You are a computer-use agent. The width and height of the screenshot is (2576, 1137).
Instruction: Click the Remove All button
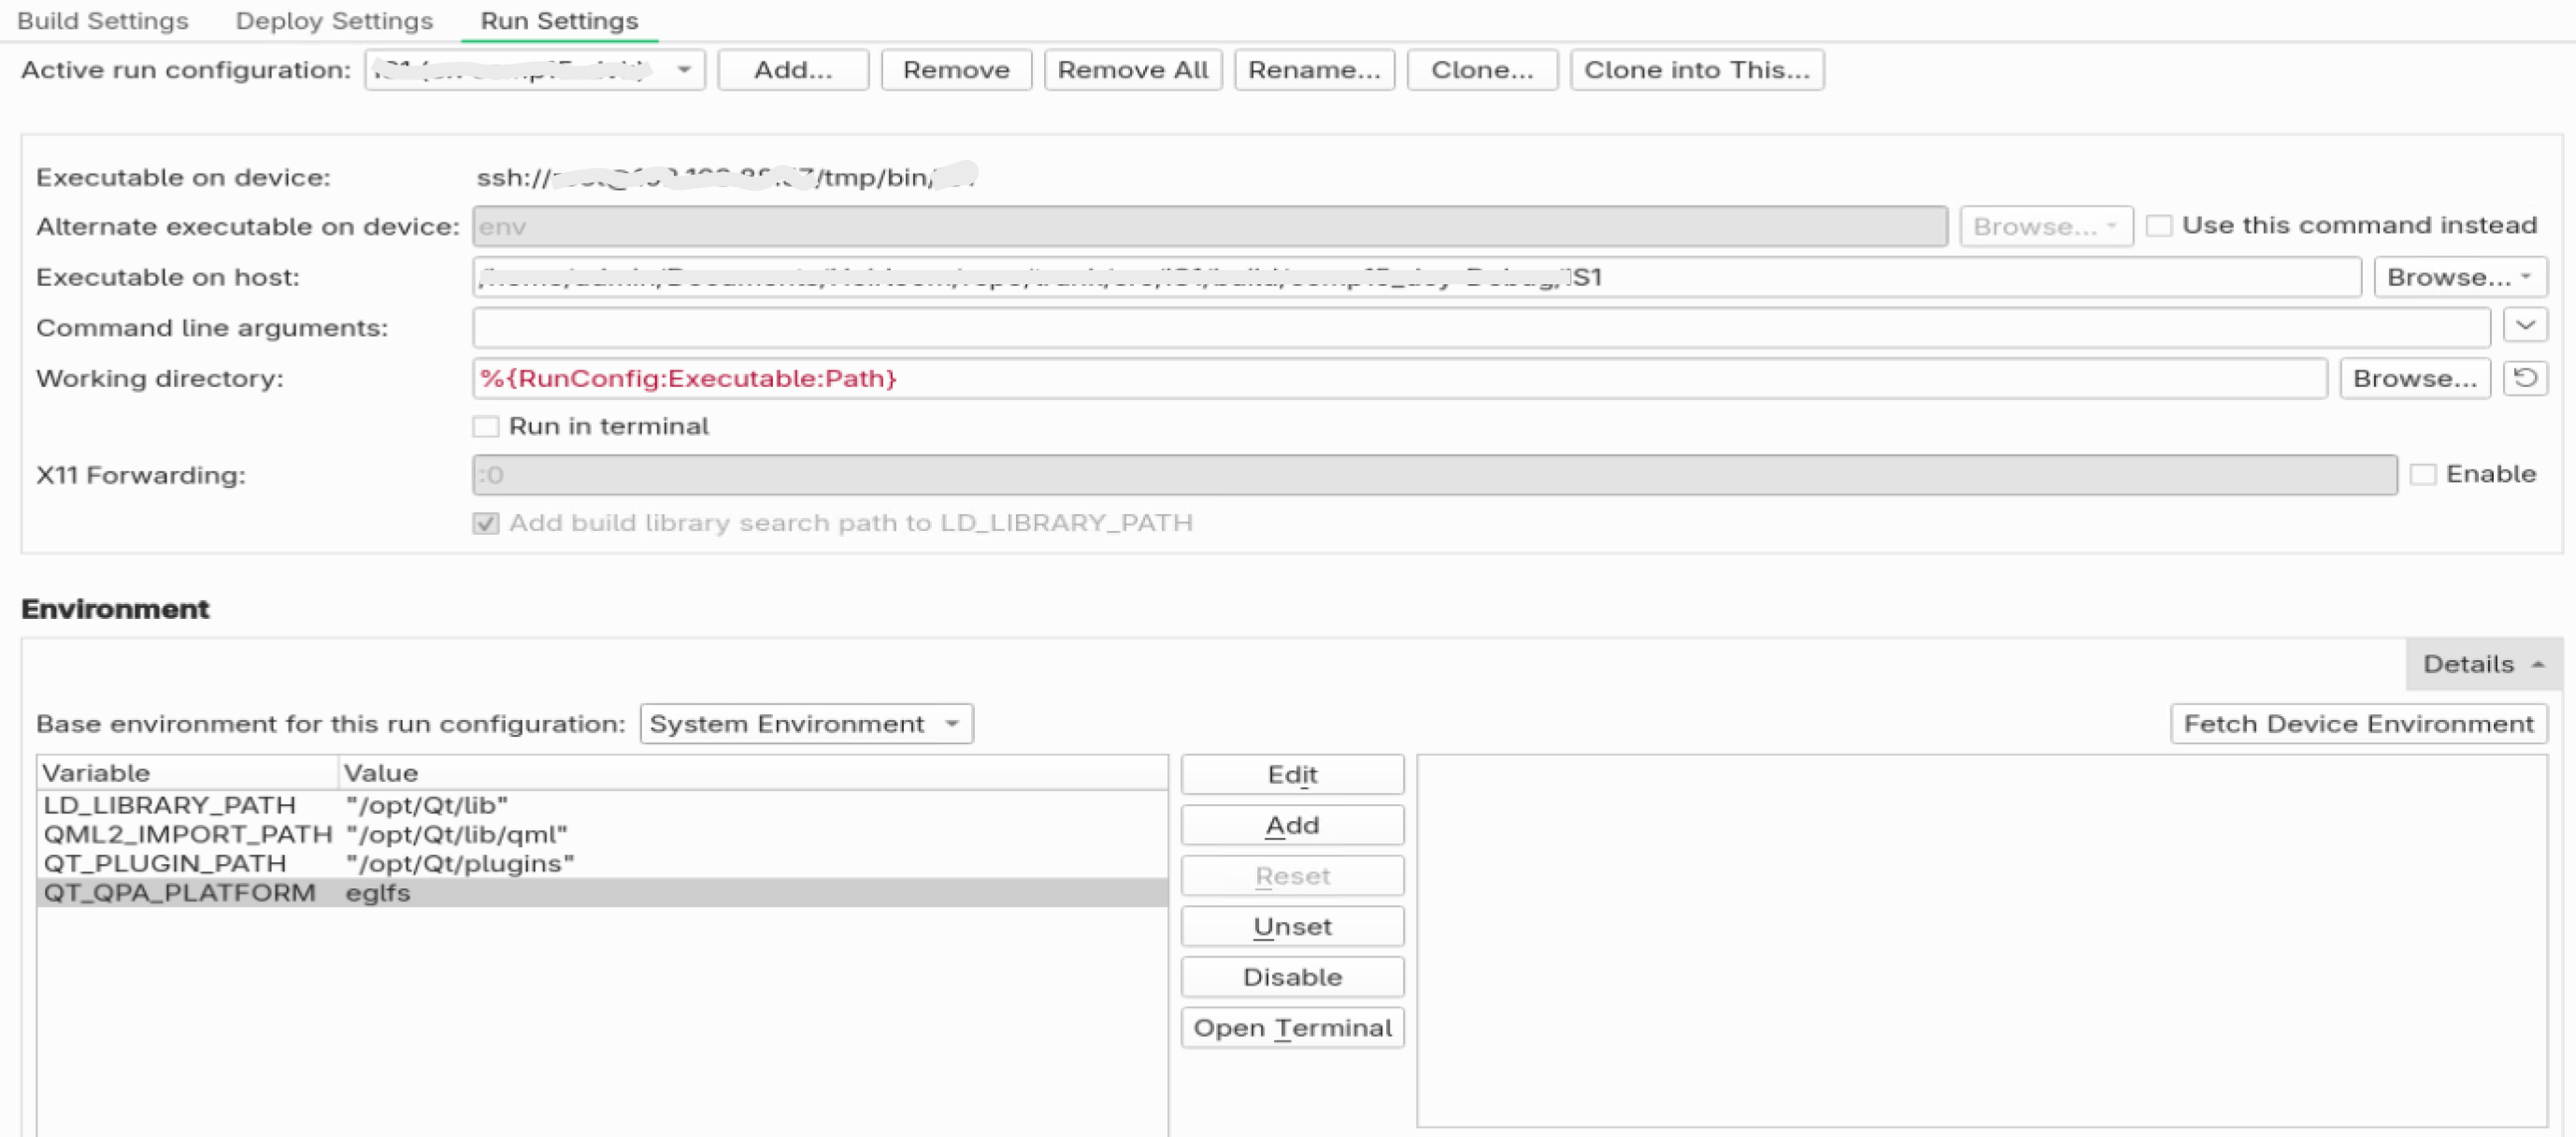(1132, 70)
